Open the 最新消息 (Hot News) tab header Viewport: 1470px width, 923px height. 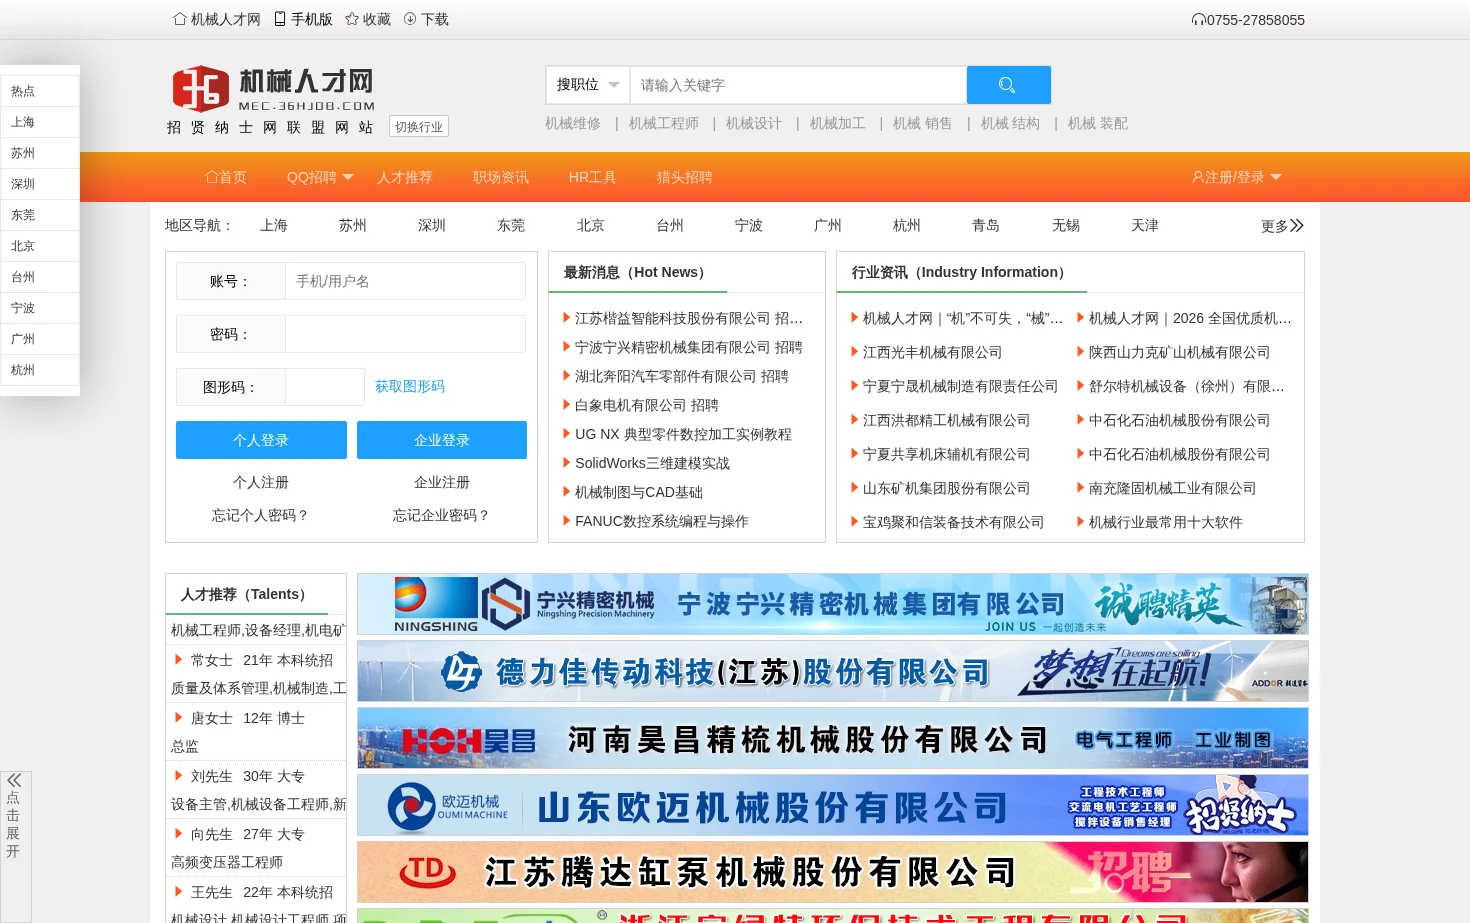637,272
